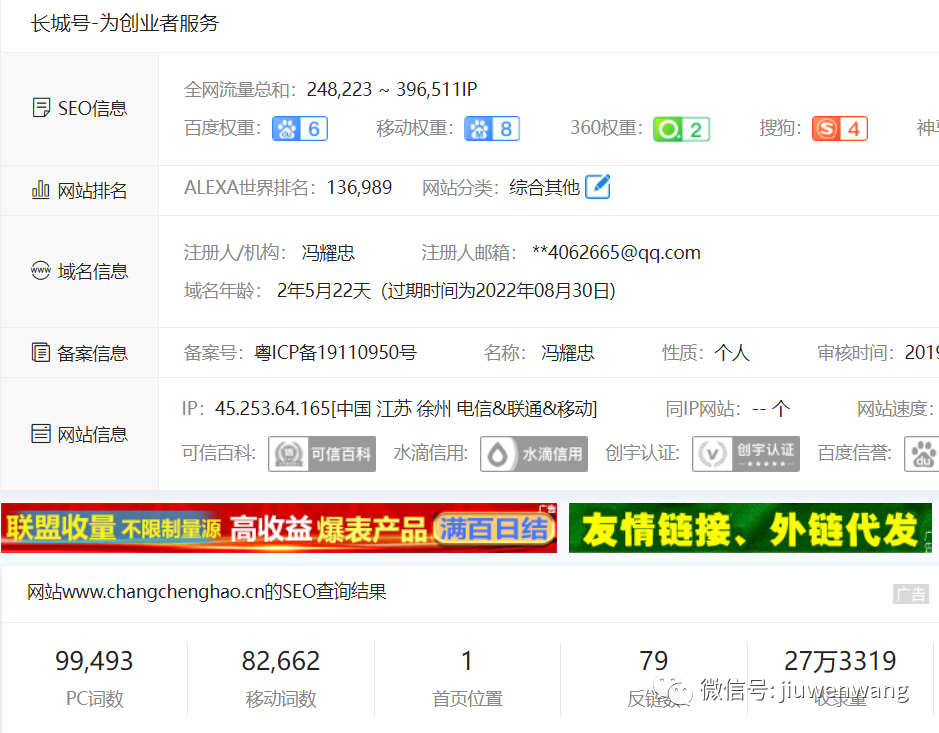Click the domain age 2年5月22天
The height and width of the screenshot is (733, 939).
tap(324, 290)
